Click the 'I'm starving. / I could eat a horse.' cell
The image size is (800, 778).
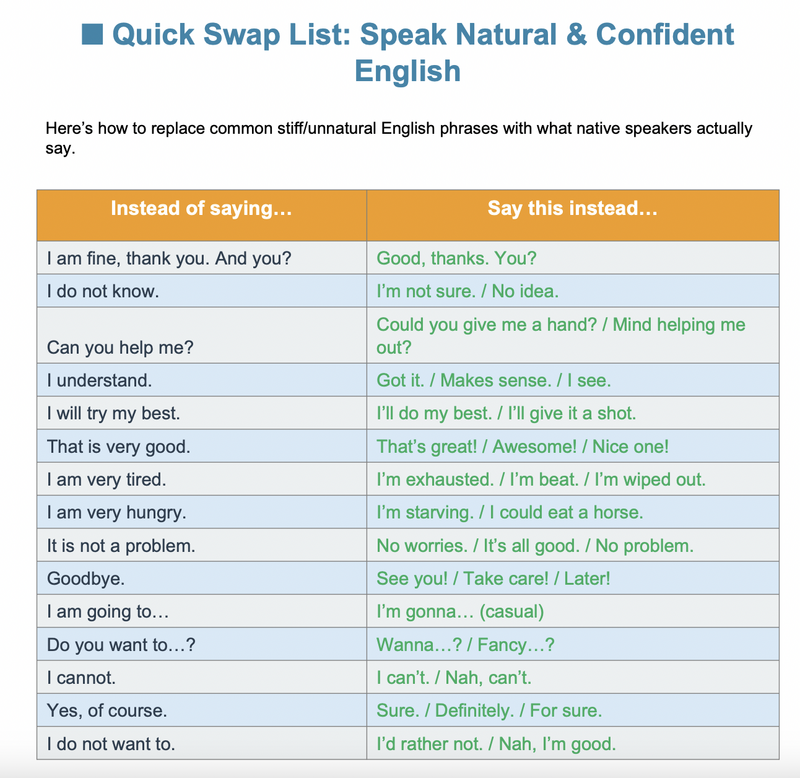[x=572, y=512]
